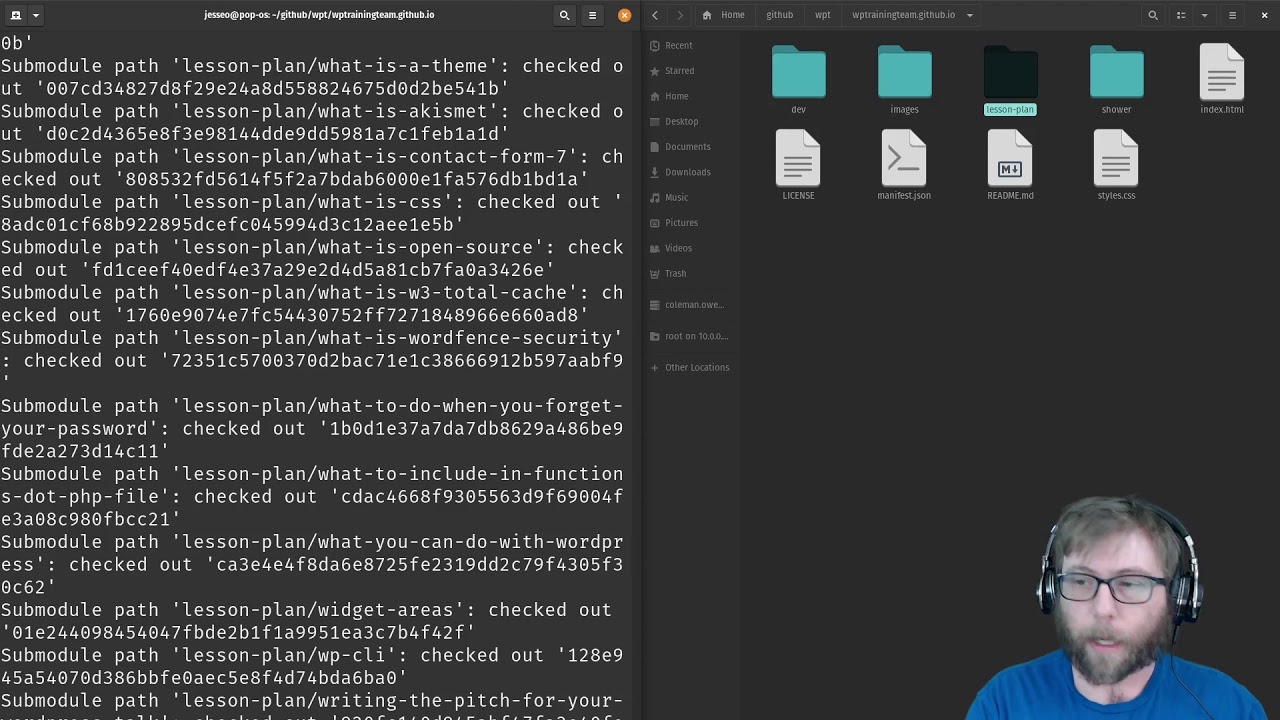This screenshot has width=1280, height=720.
Task: Open Desktop in the sidebar
Action: pos(681,121)
